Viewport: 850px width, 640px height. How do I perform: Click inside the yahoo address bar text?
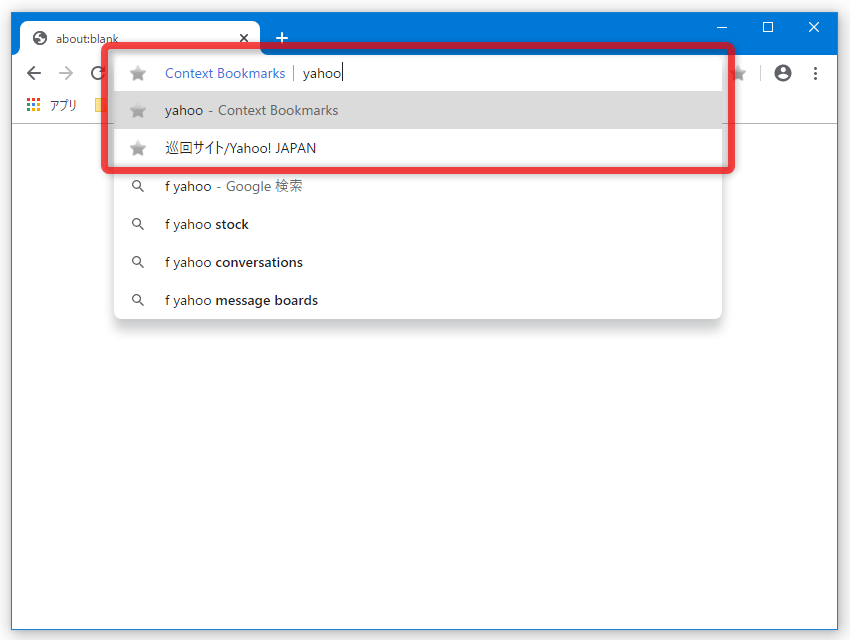click(321, 73)
